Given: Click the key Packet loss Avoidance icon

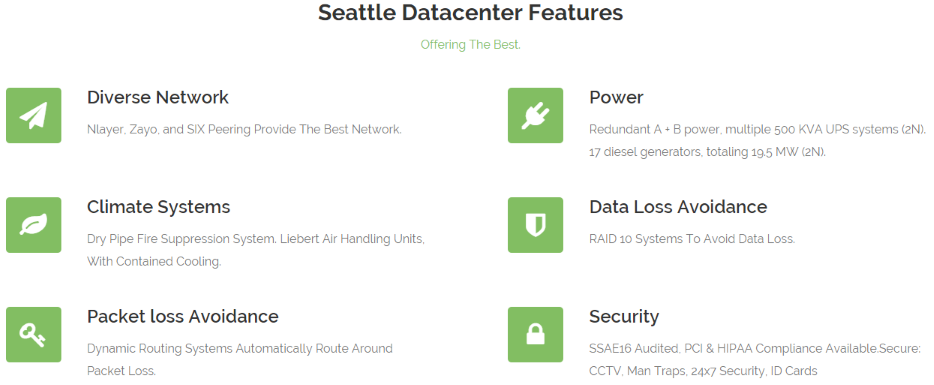Looking at the screenshot, I should click(x=33, y=334).
